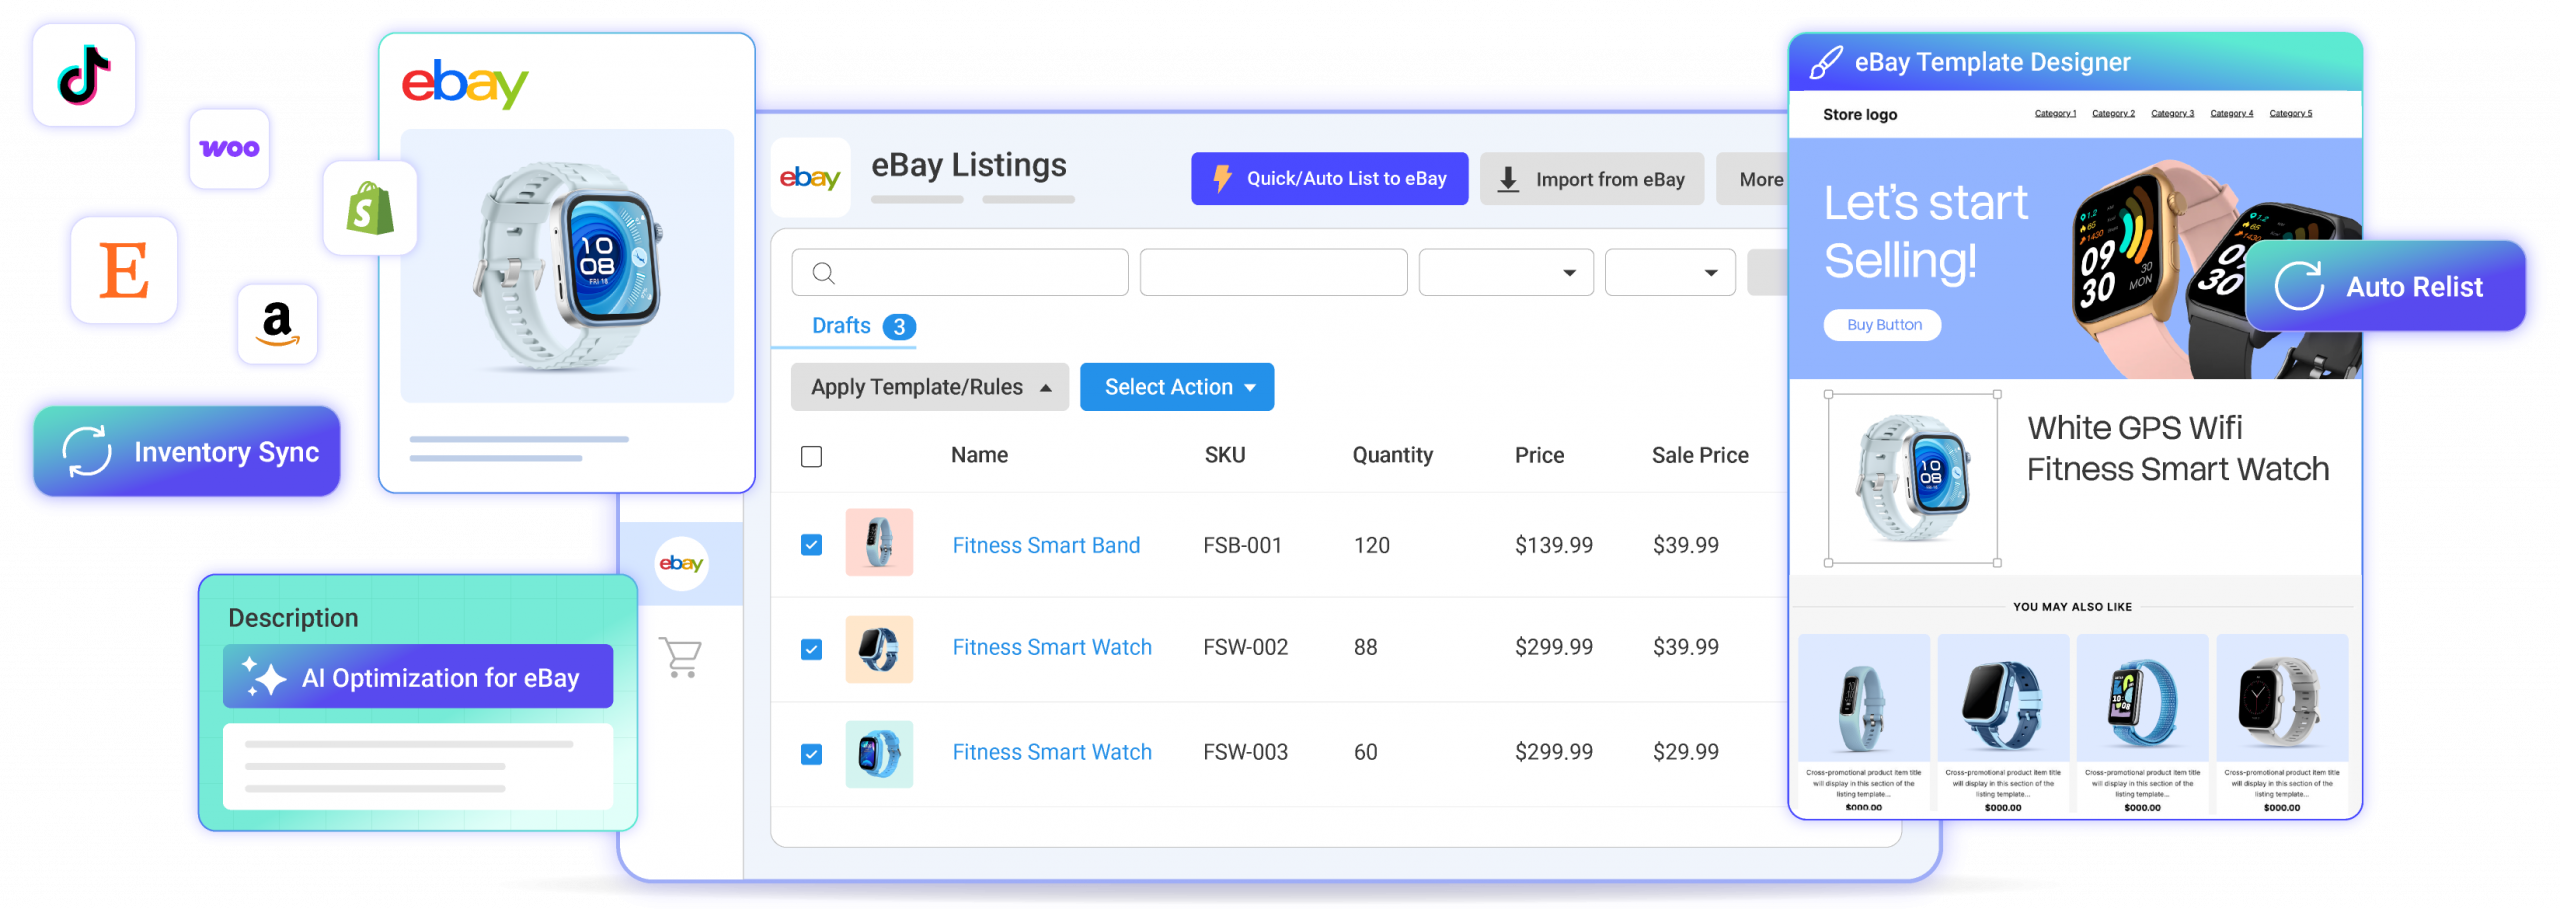Open the Fitness Smart Watch FSW-002 link
2560x909 pixels.
(1051, 647)
